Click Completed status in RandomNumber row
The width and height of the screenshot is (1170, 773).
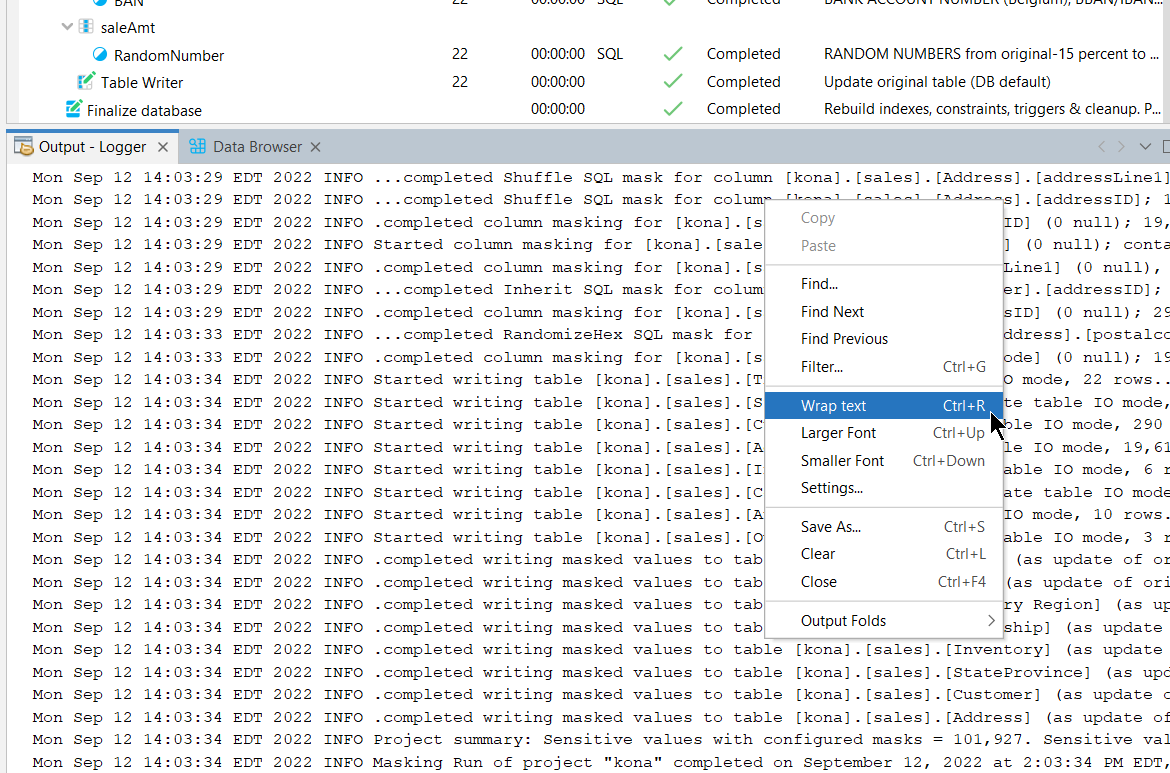743,54
